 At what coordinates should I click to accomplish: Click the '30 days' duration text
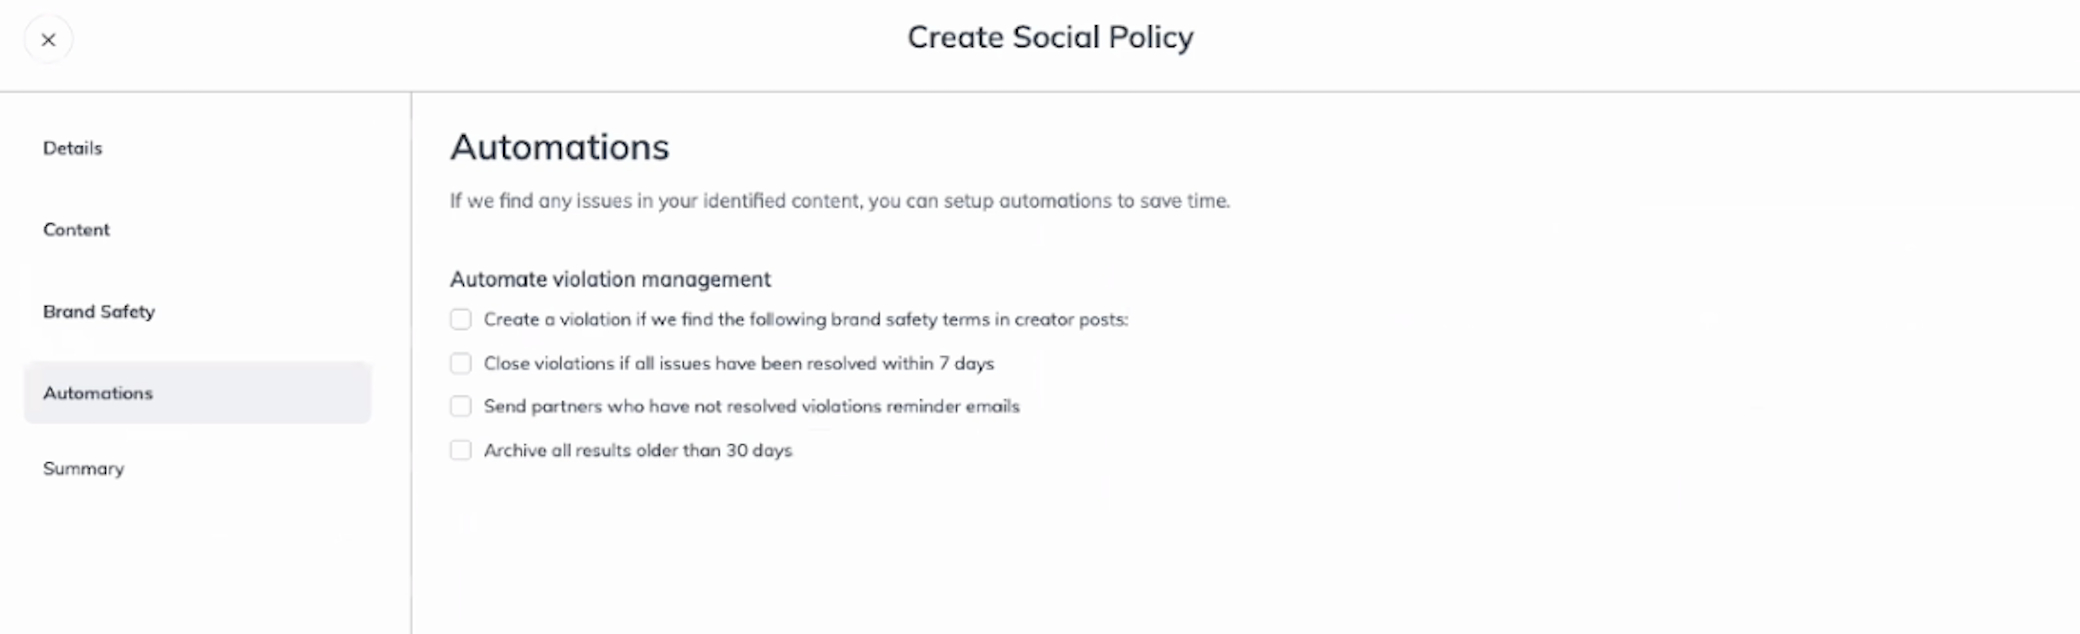[x=759, y=451]
